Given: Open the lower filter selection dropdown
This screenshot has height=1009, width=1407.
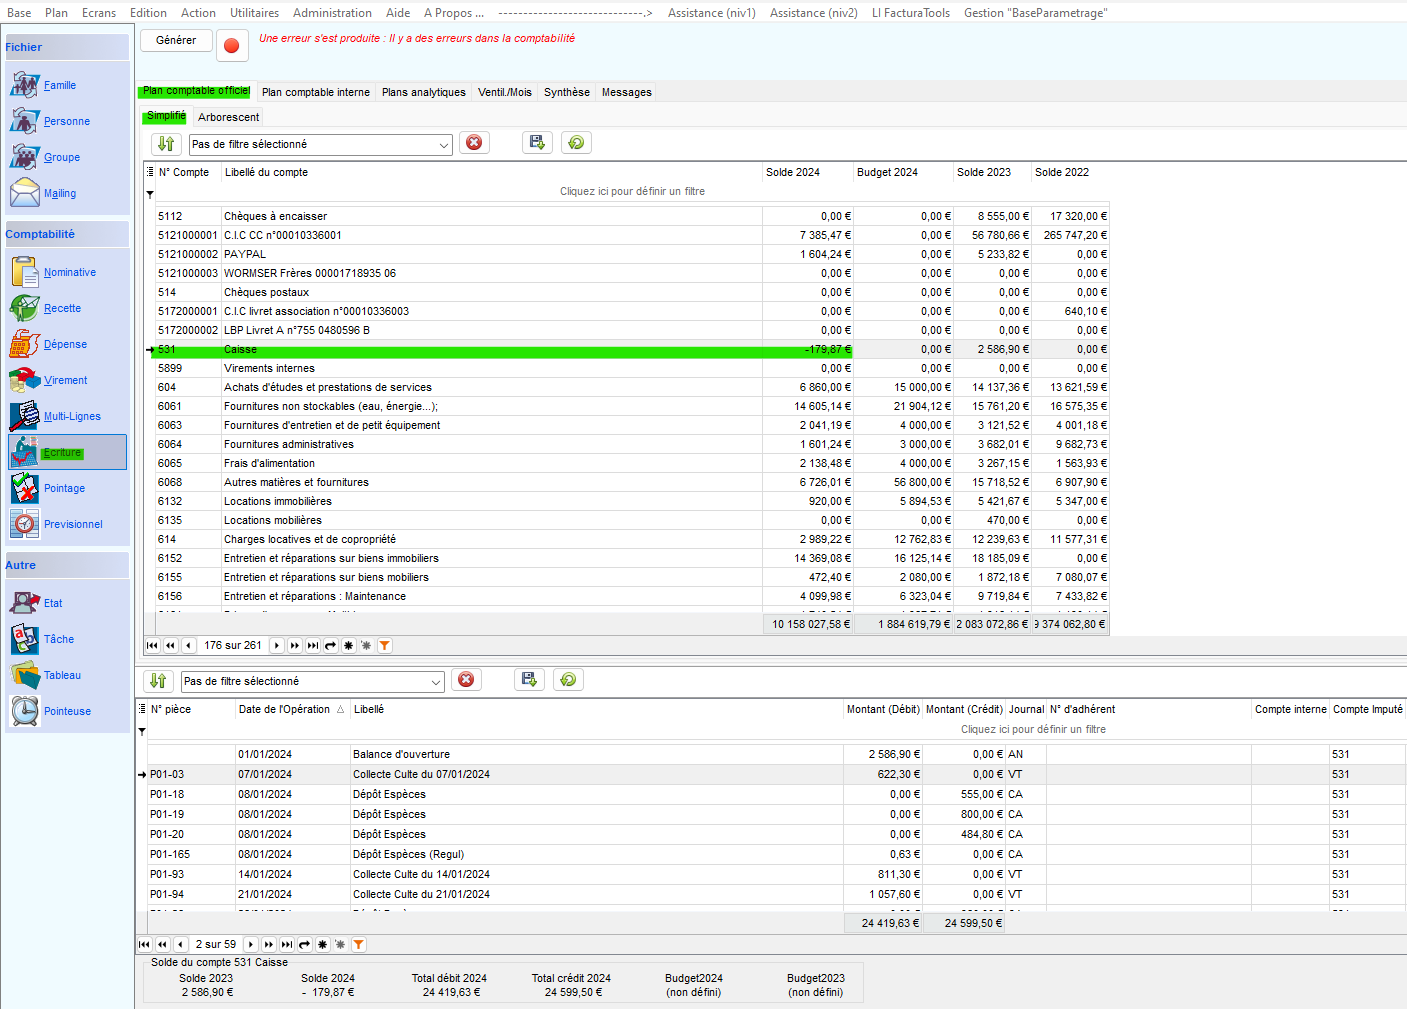Looking at the screenshot, I should (x=436, y=682).
